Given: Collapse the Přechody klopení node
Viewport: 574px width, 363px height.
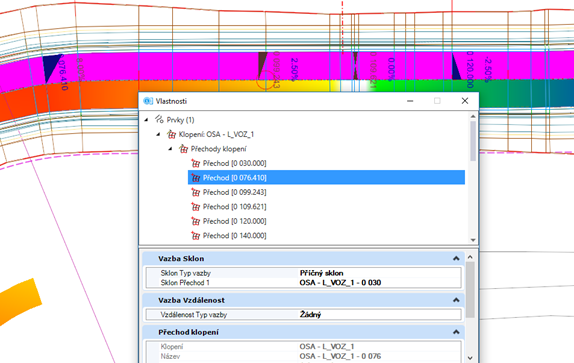Looking at the screenshot, I should click(171, 149).
